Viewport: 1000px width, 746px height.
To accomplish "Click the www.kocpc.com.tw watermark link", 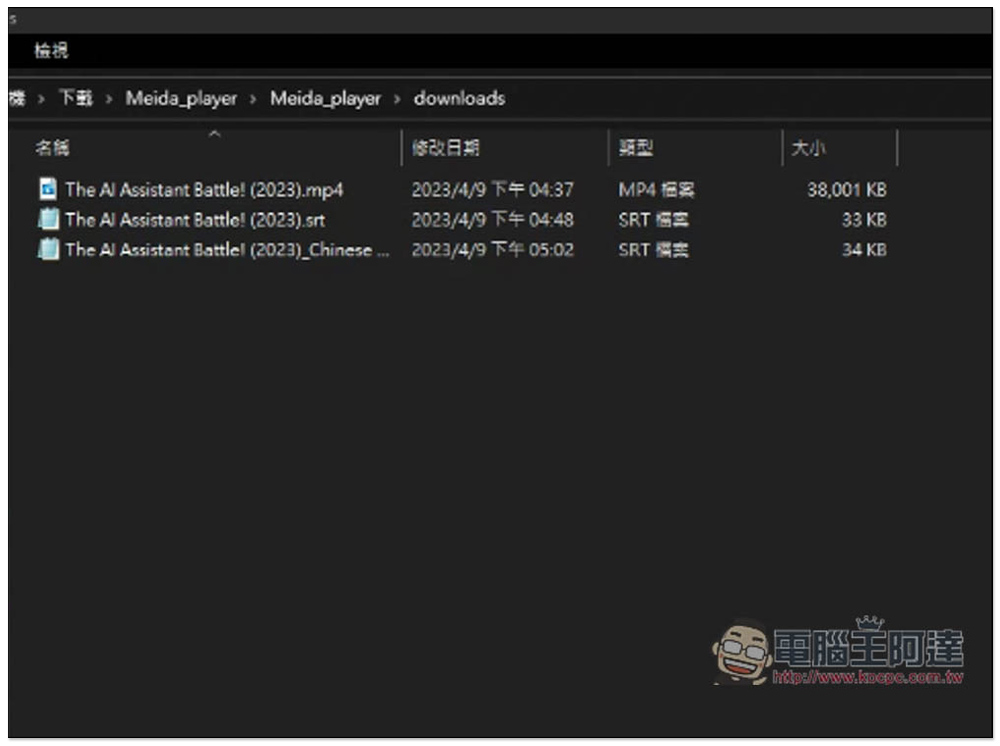I will (x=868, y=677).
